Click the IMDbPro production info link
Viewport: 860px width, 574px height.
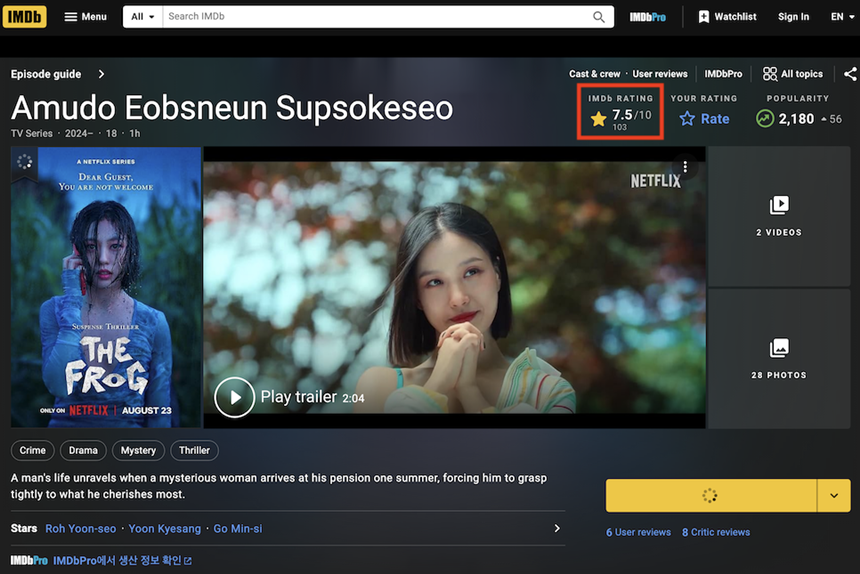point(122,560)
